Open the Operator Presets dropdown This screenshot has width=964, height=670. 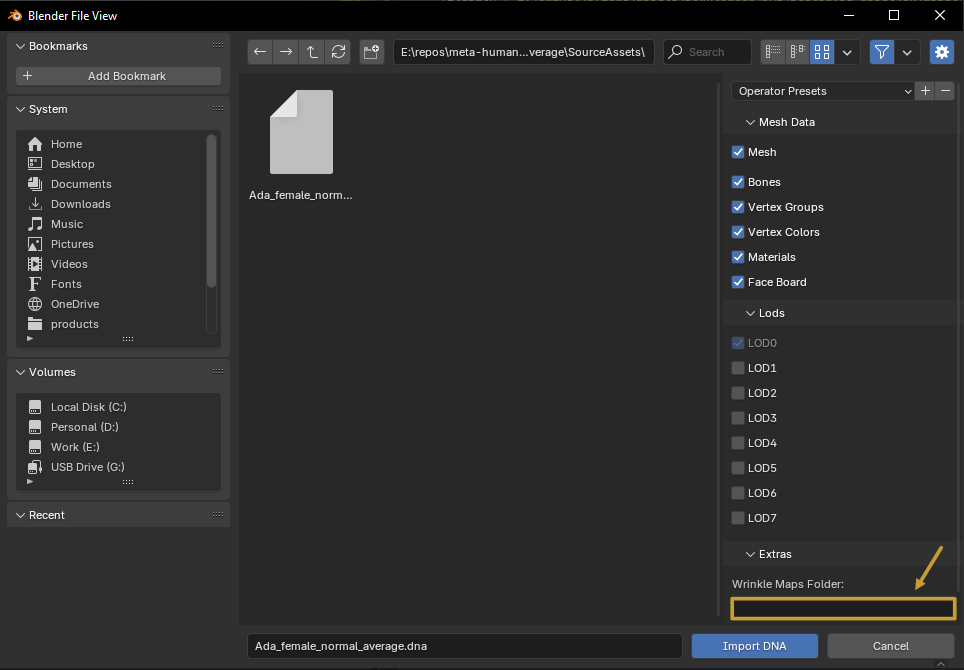pos(824,91)
